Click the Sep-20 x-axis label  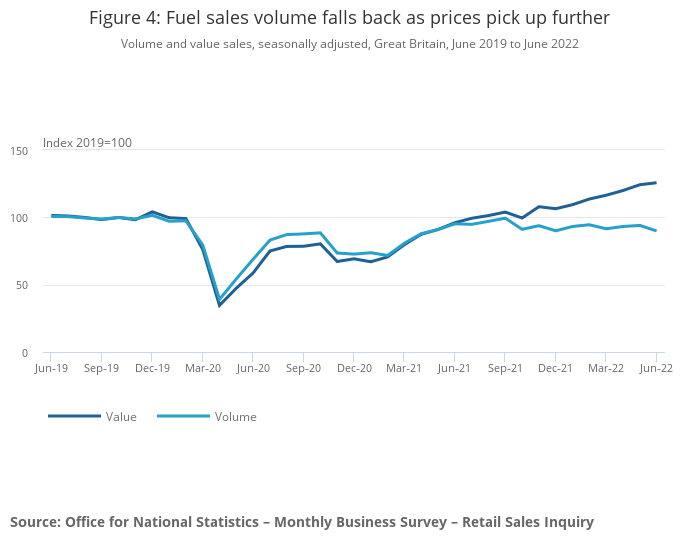pyautogui.click(x=302, y=368)
